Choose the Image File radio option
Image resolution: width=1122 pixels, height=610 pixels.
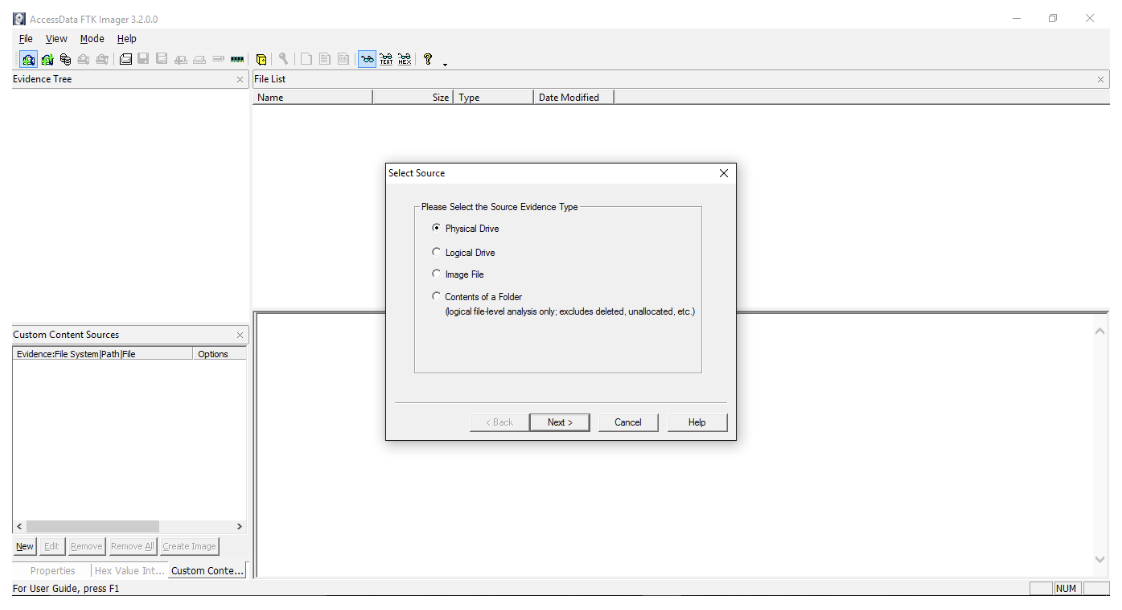pos(436,273)
